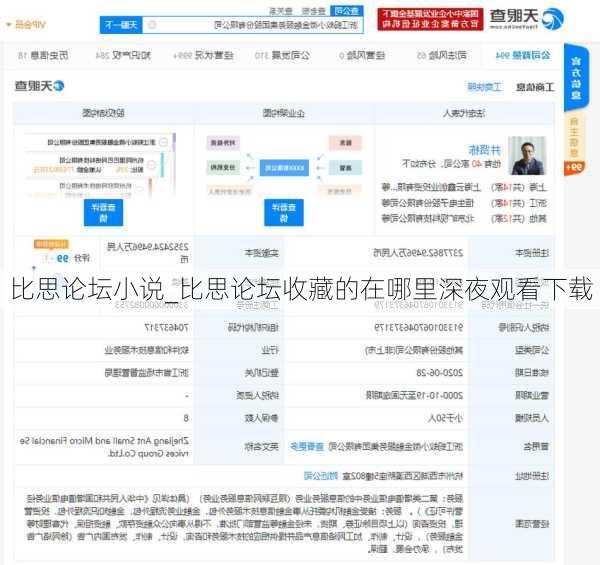Select English name Zhejiang Ant Small and Micro
The image size is (600, 565).
click(104, 447)
